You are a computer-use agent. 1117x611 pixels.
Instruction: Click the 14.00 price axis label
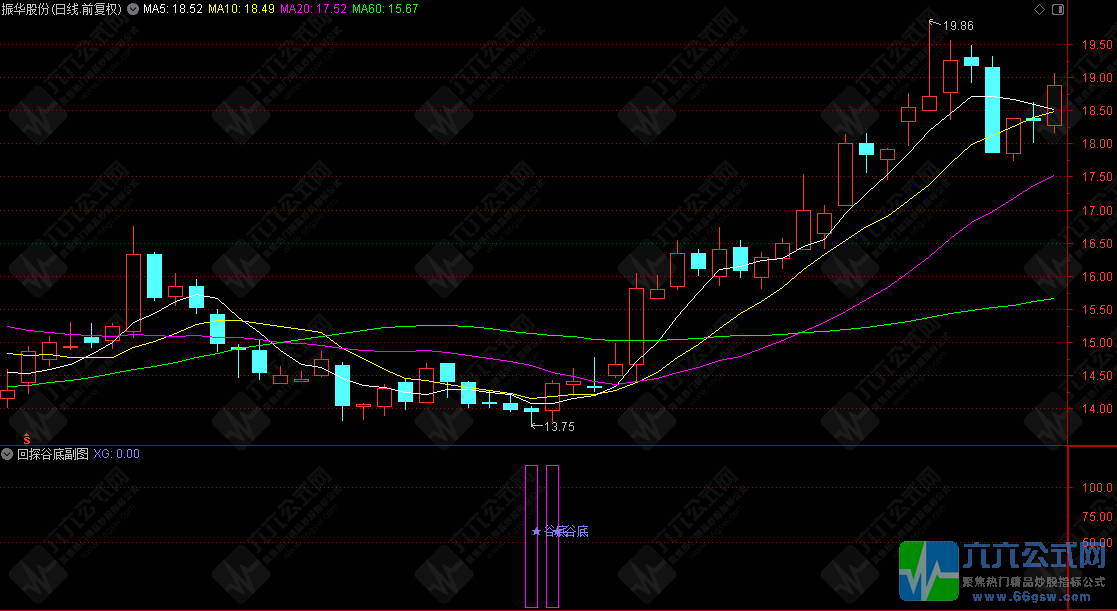tap(1097, 409)
